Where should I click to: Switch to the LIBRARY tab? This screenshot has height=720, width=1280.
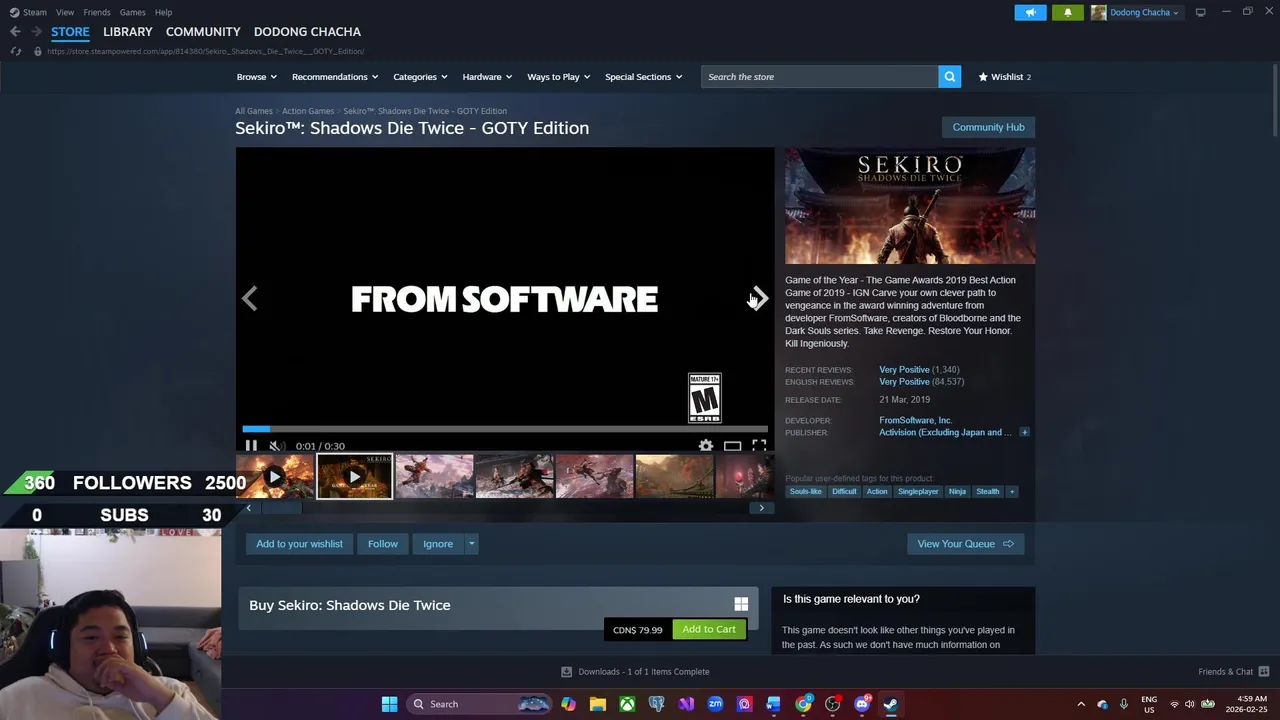(128, 32)
